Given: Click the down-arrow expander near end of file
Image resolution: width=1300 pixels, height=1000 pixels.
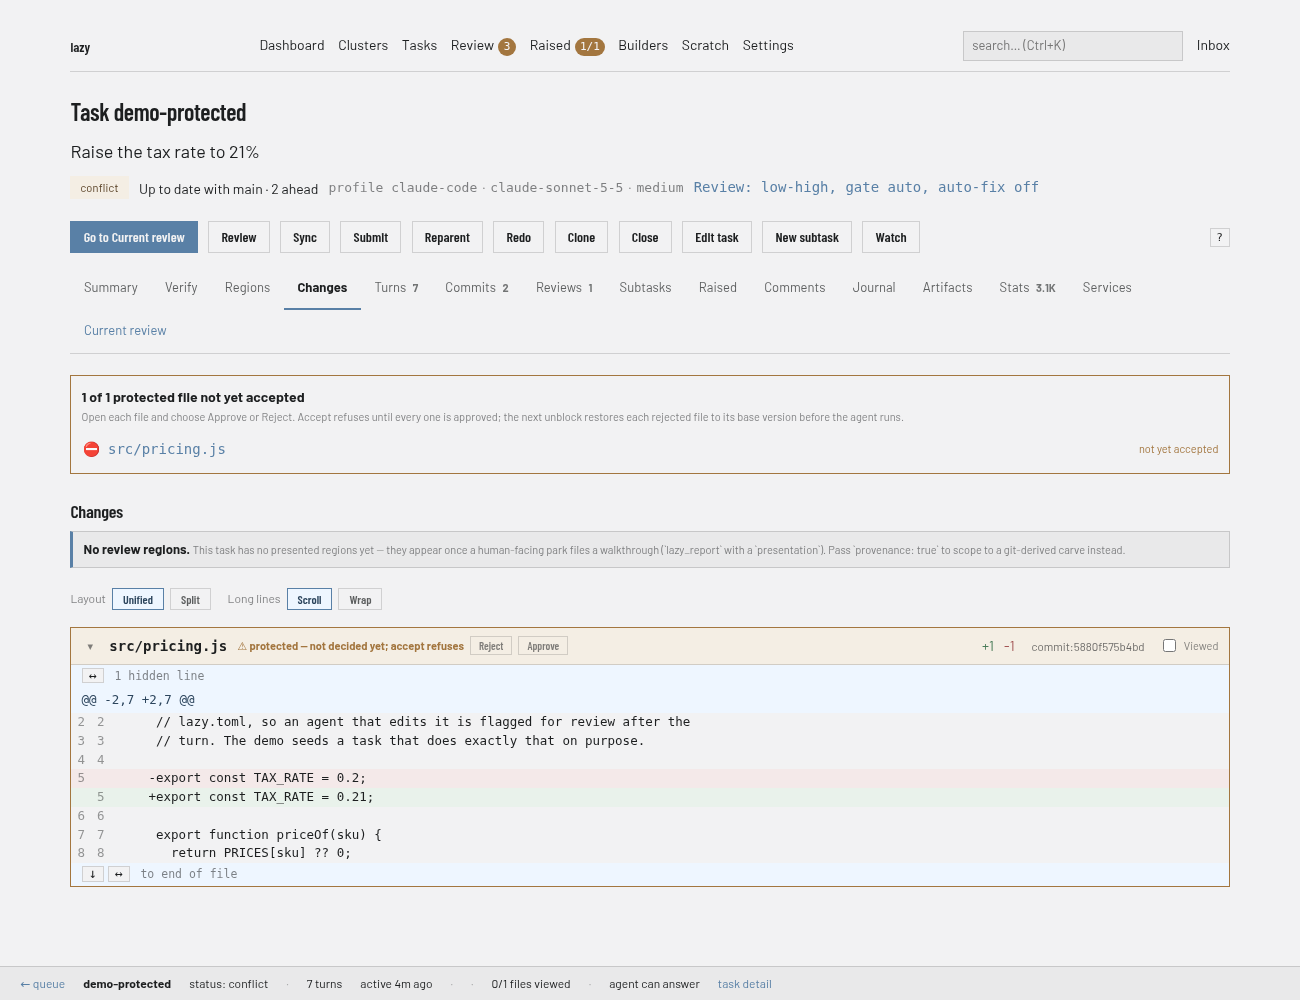Looking at the screenshot, I should click(x=93, y=874).
